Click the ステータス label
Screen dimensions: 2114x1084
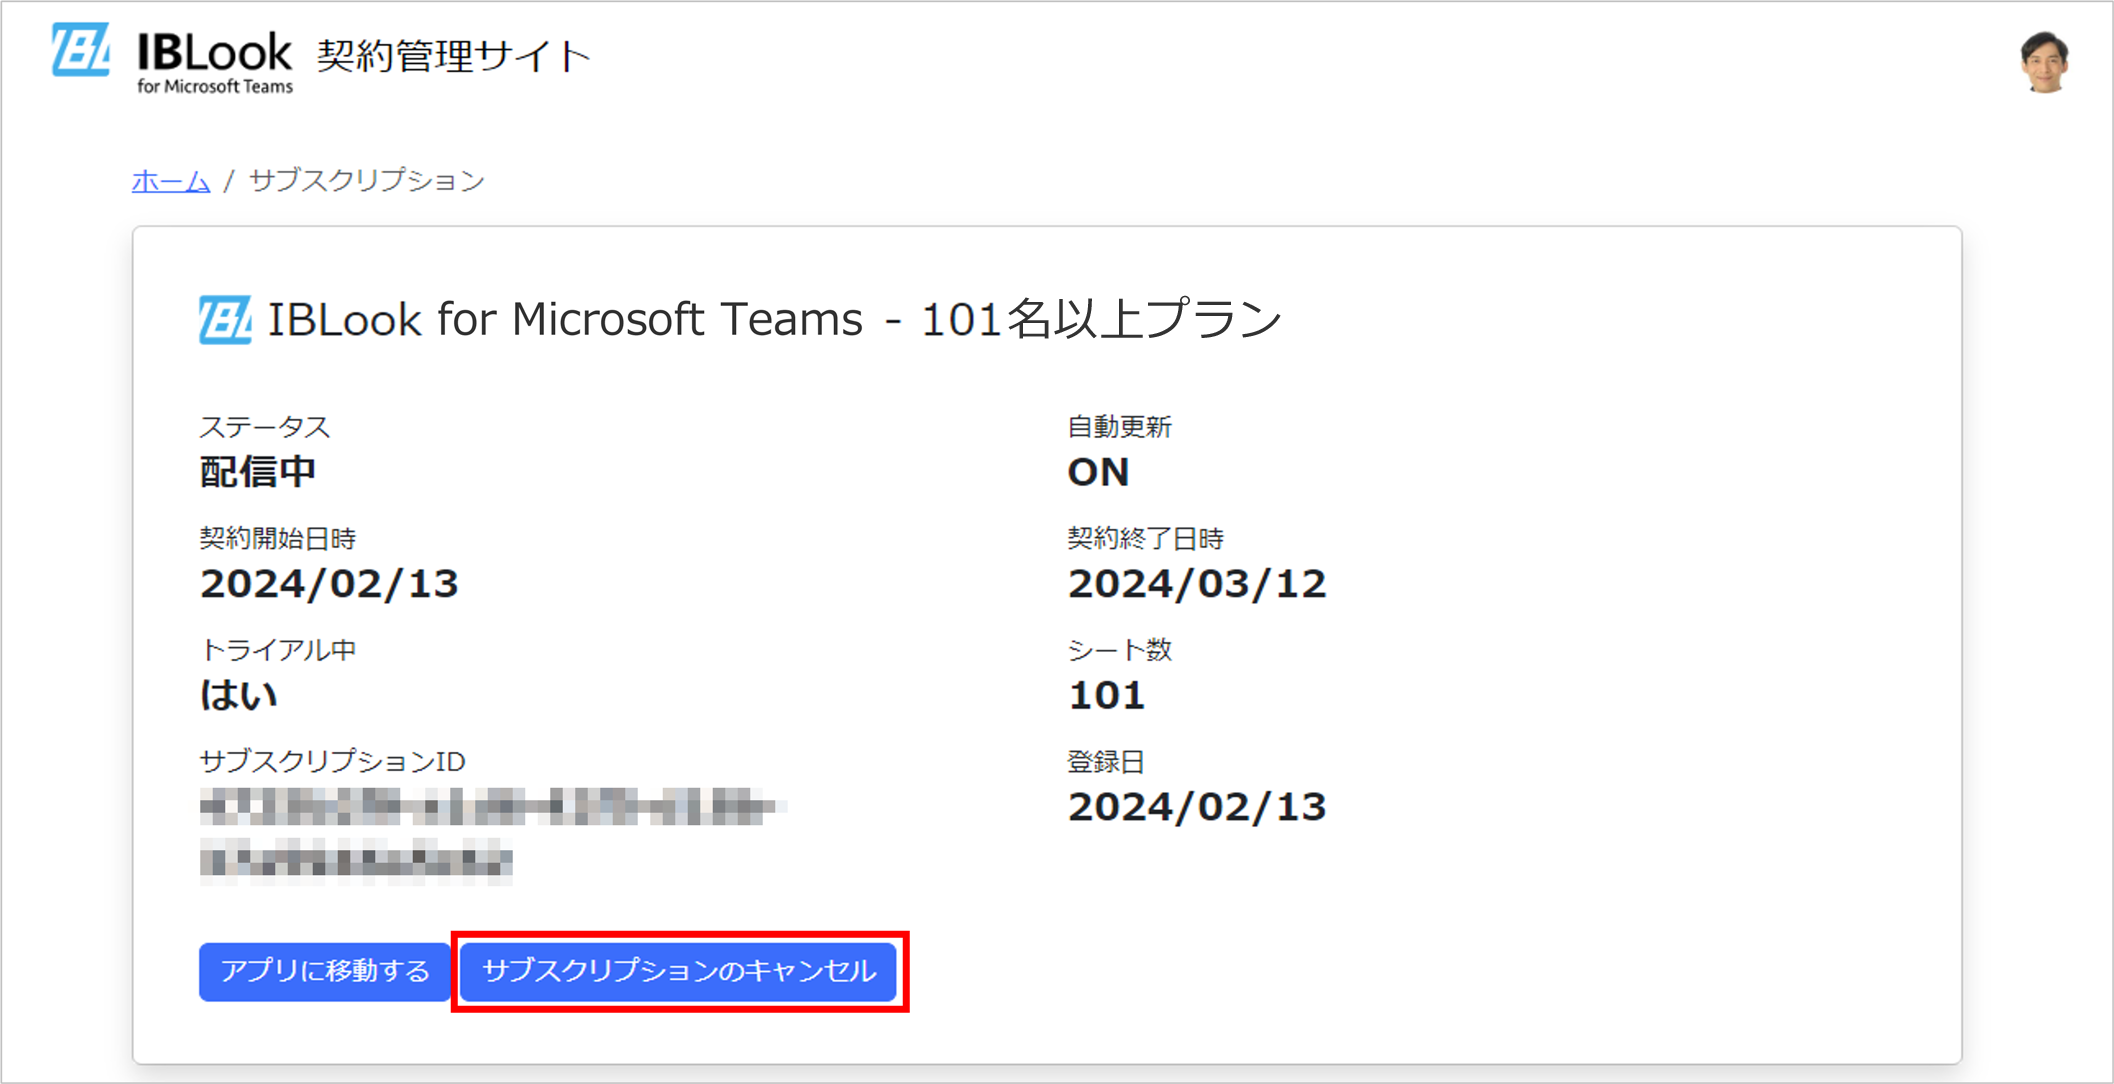tap(264, 427)
